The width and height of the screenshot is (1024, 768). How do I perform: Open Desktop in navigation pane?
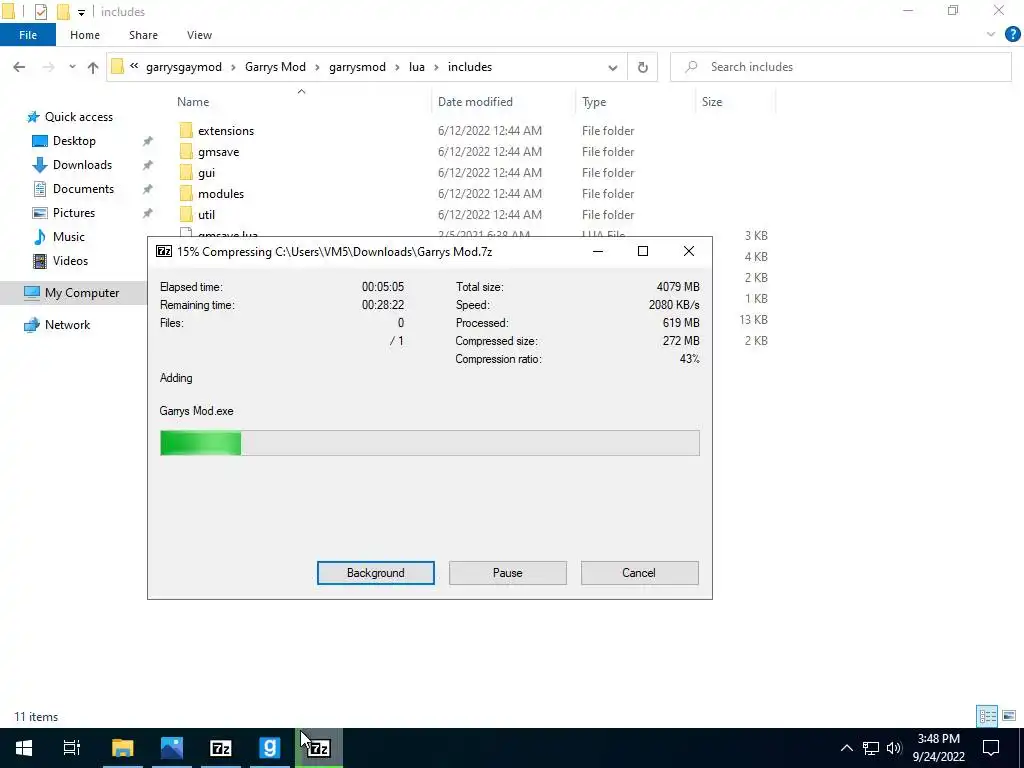(x=74, y=141)
